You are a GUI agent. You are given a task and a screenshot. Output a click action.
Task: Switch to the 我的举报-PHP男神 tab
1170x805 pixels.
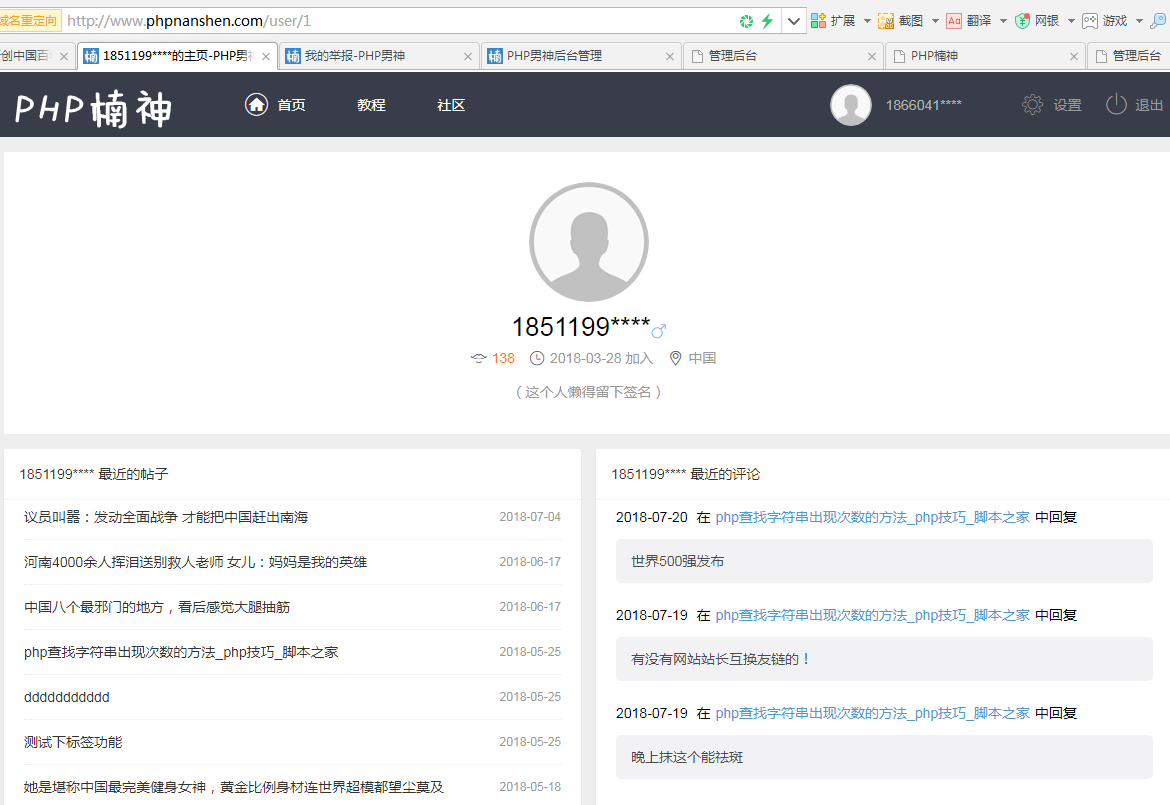pos(378,56)
